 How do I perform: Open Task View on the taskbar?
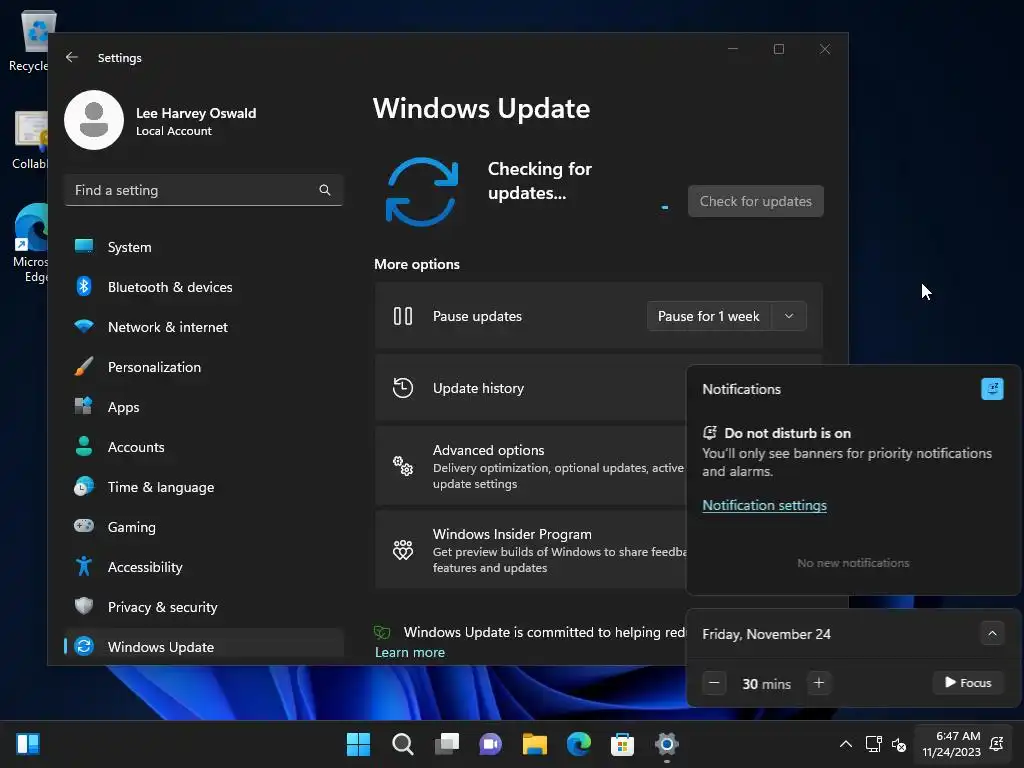(447, 744)
